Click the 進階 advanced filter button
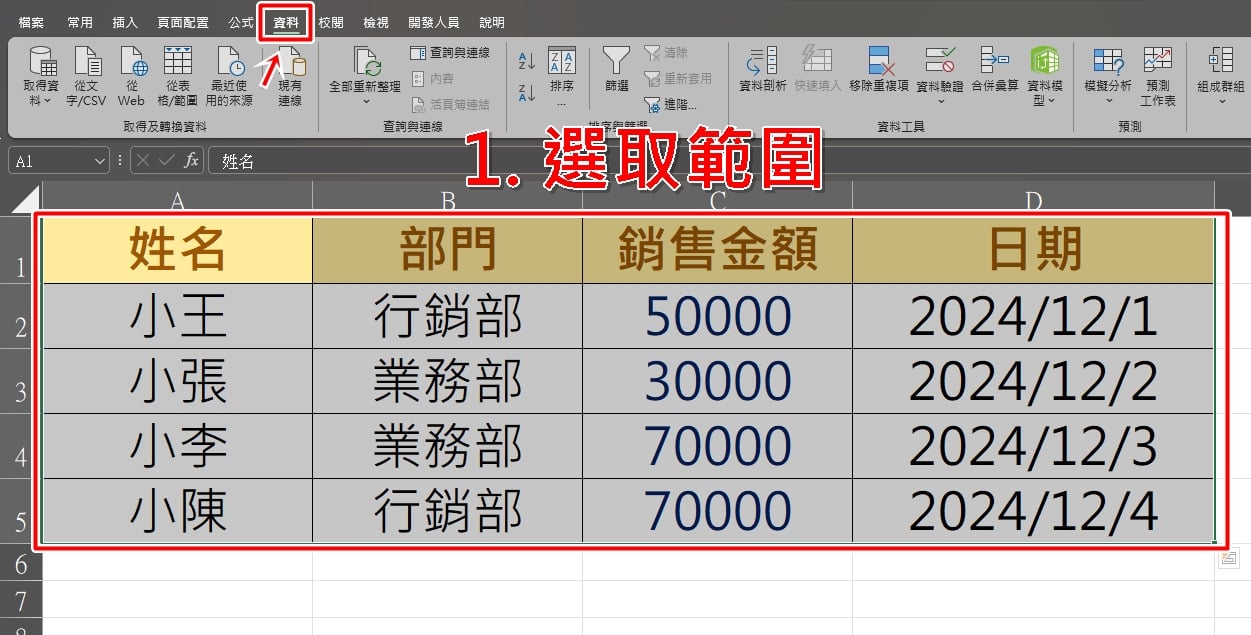This screenshot has width=1251, height=635. [x=671, y=104]
